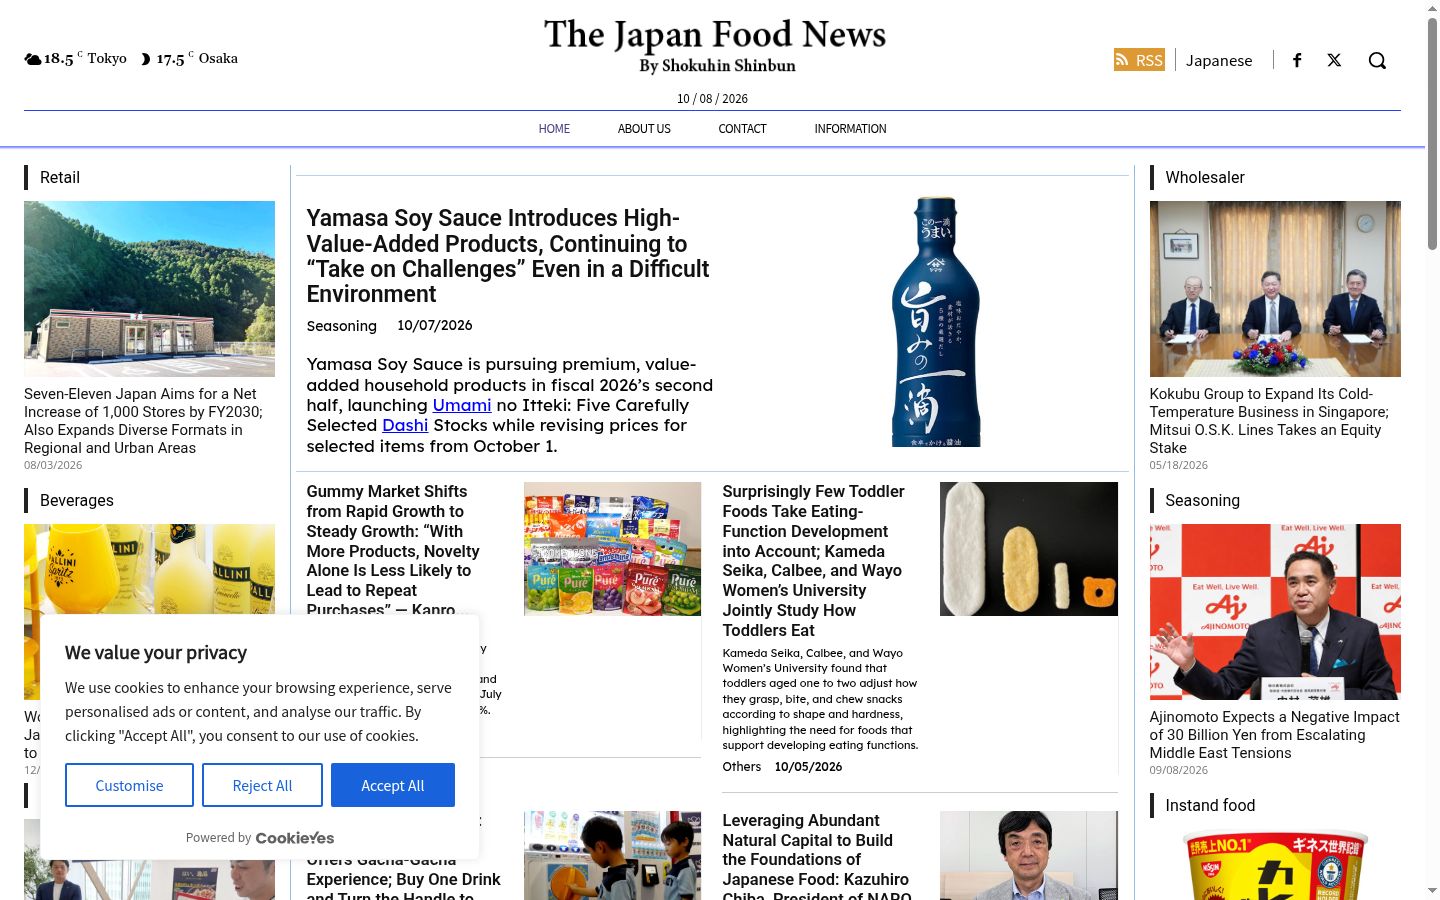1440x900 pixels.
Task: Follow the Dashi link in the summary
Action: pos(405,425)
